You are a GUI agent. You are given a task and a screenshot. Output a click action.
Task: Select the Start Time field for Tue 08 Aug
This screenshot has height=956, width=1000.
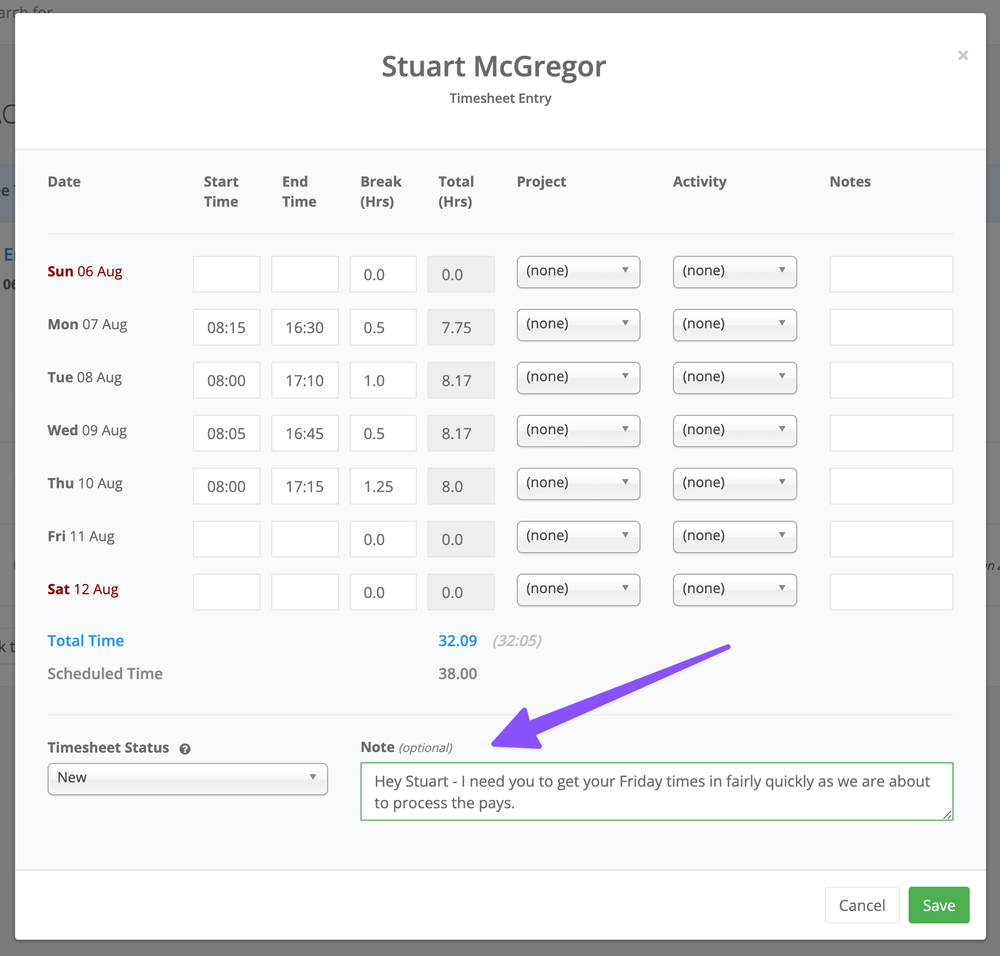point(226,380)
